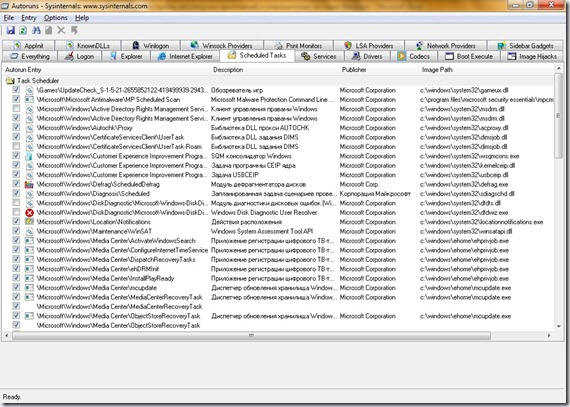
Task: Switch to the Boot Execute tab
Action: tap(469, 56)
